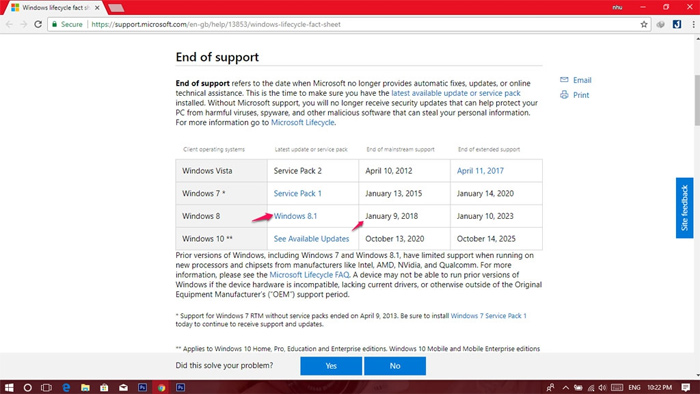700x394 pixels.
Task: Open a new browser tab
Action: pyautogui.click(x=116, y=8)
